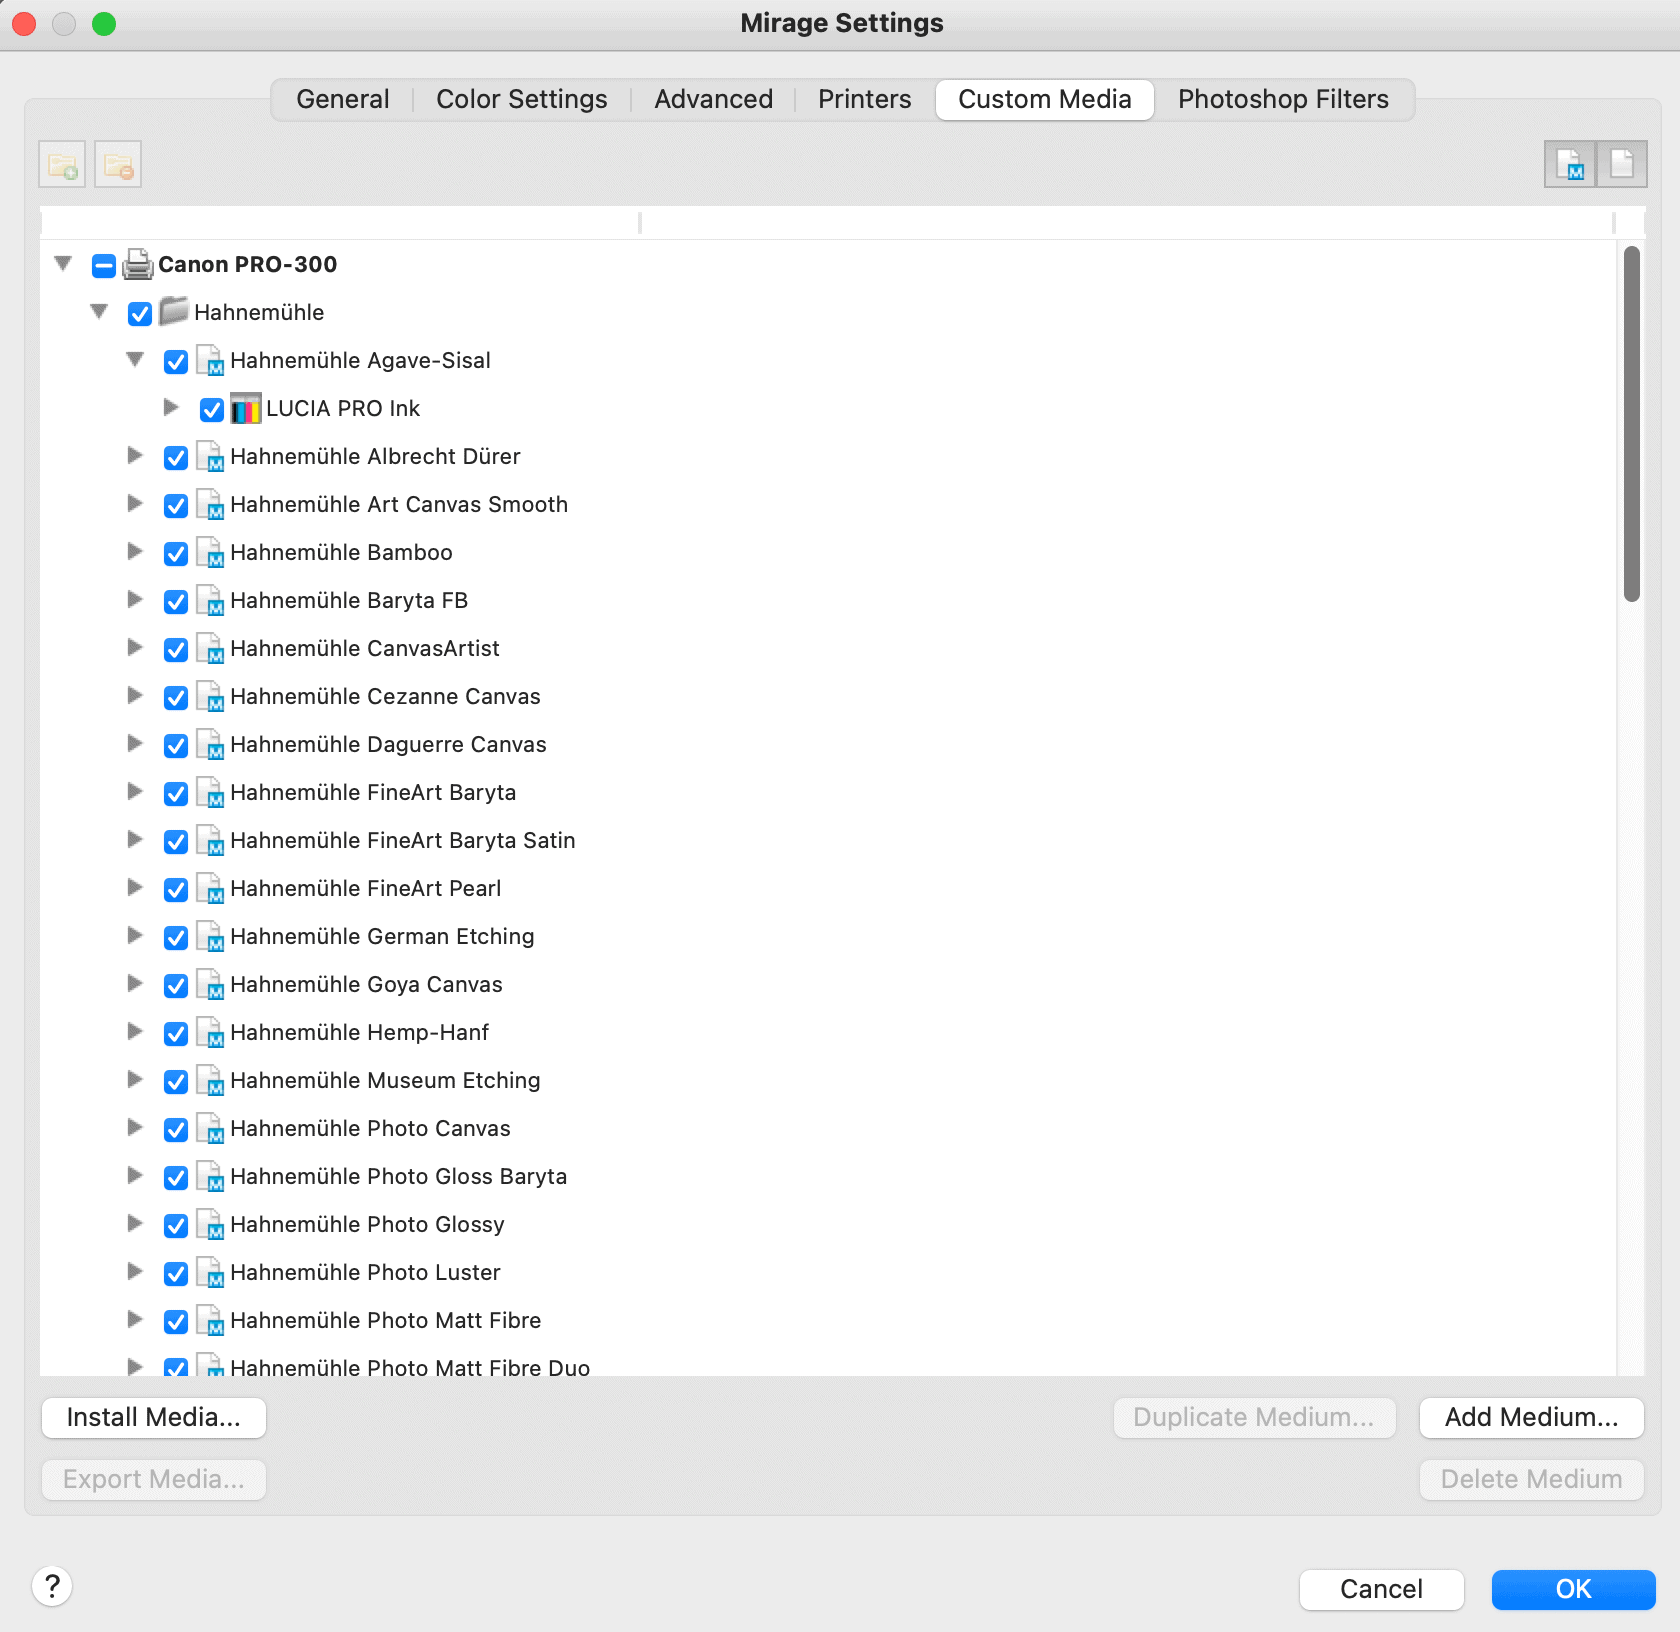Select the "Hahnemühle FineArt Baryta Satin" row text
The image size is (1680, 1632).
(x=403, y=840)
